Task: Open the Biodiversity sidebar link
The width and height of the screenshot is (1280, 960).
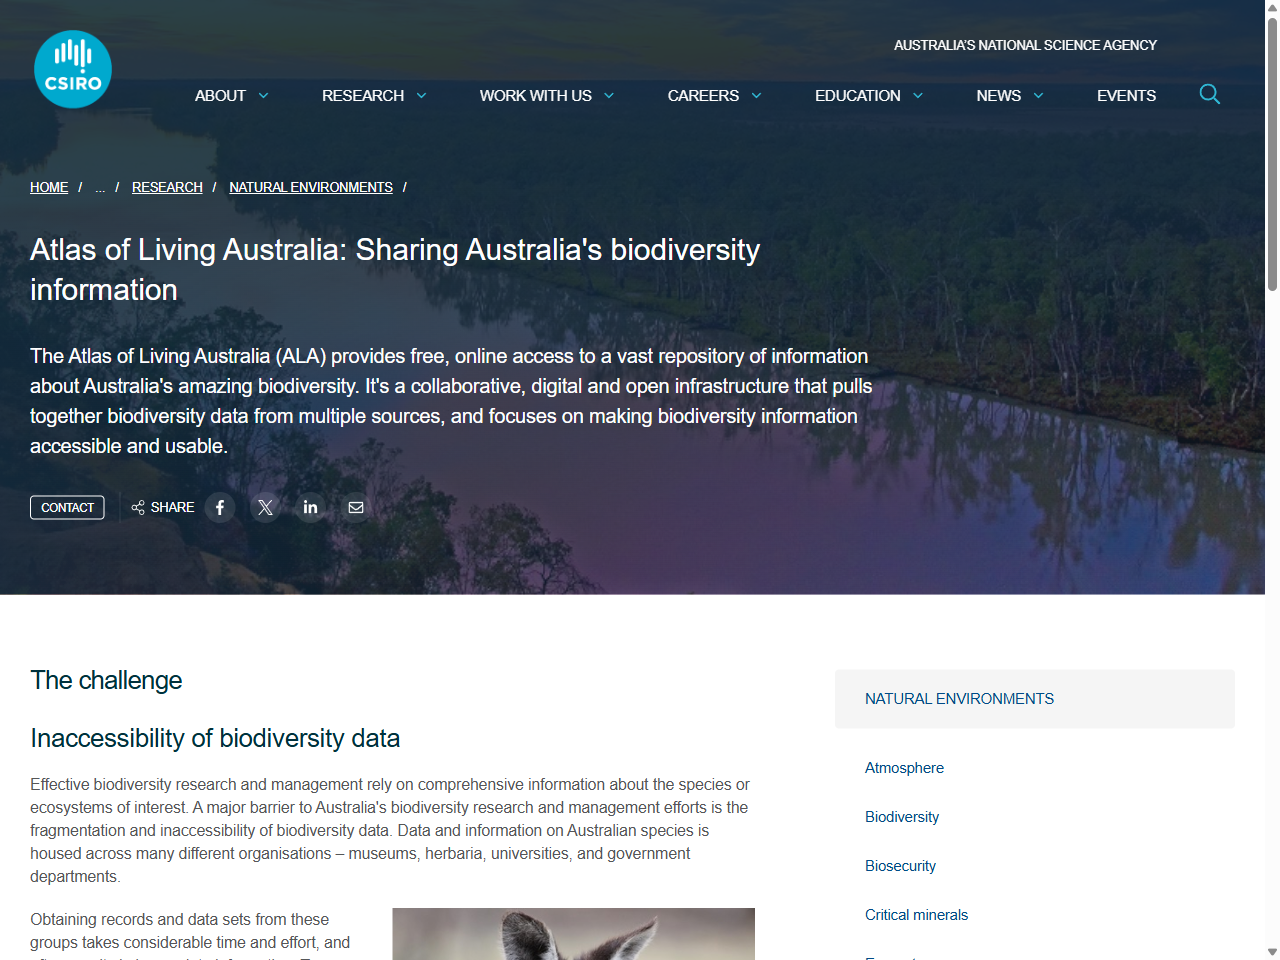Action: tap(902, 817)
